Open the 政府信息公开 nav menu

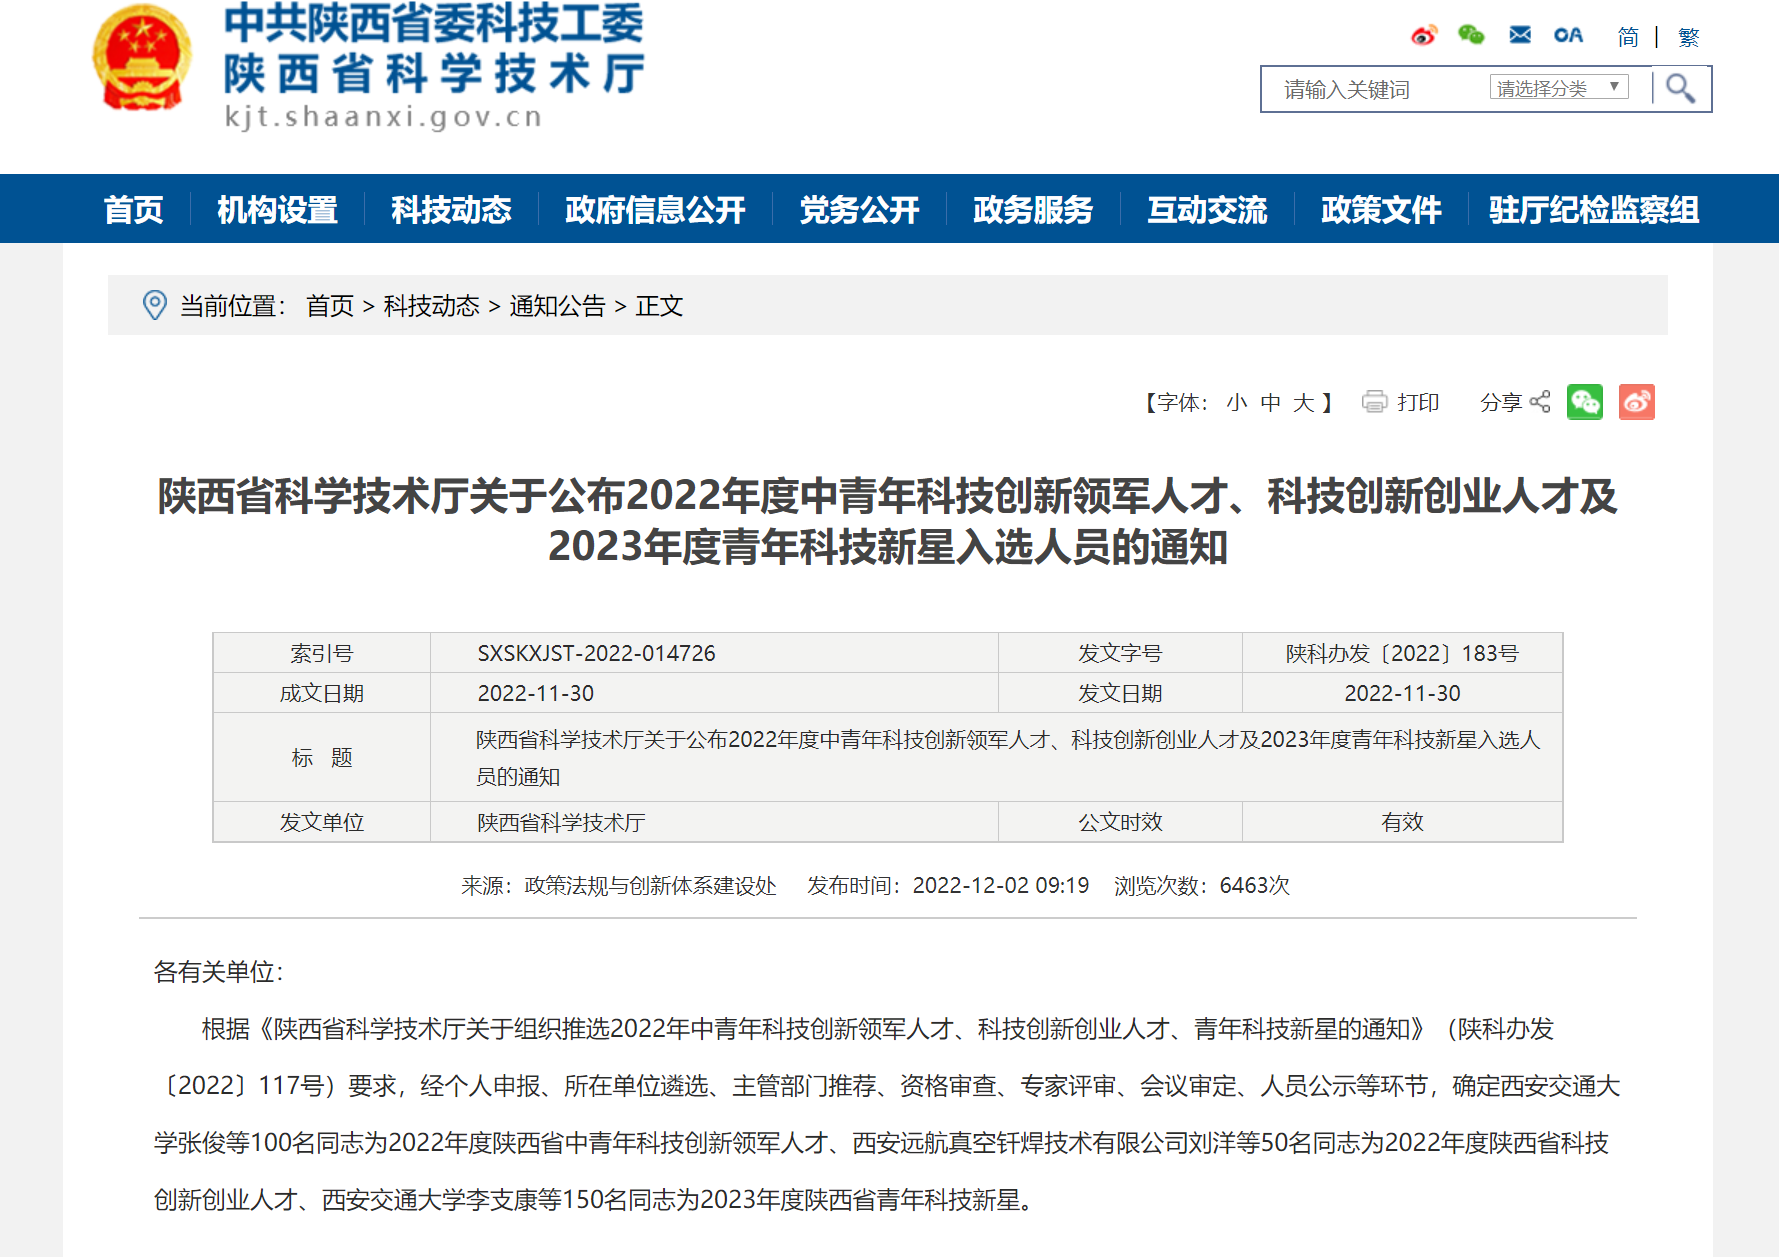(655, 209)
